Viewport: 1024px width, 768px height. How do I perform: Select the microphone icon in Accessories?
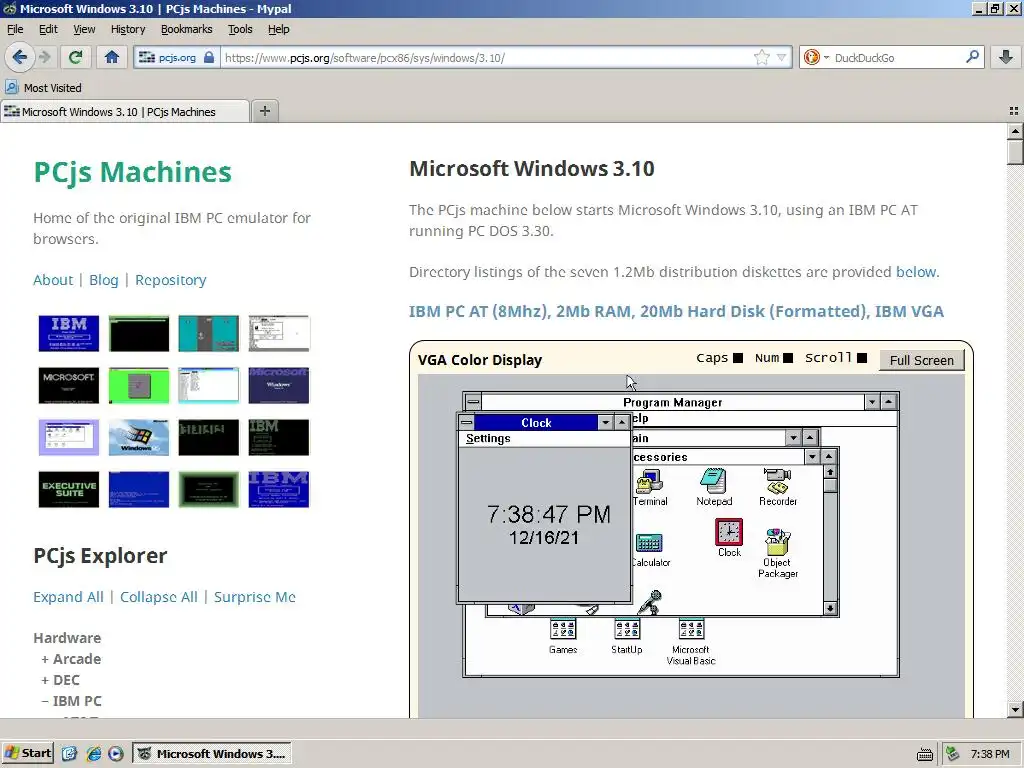[x=650, y=602]
